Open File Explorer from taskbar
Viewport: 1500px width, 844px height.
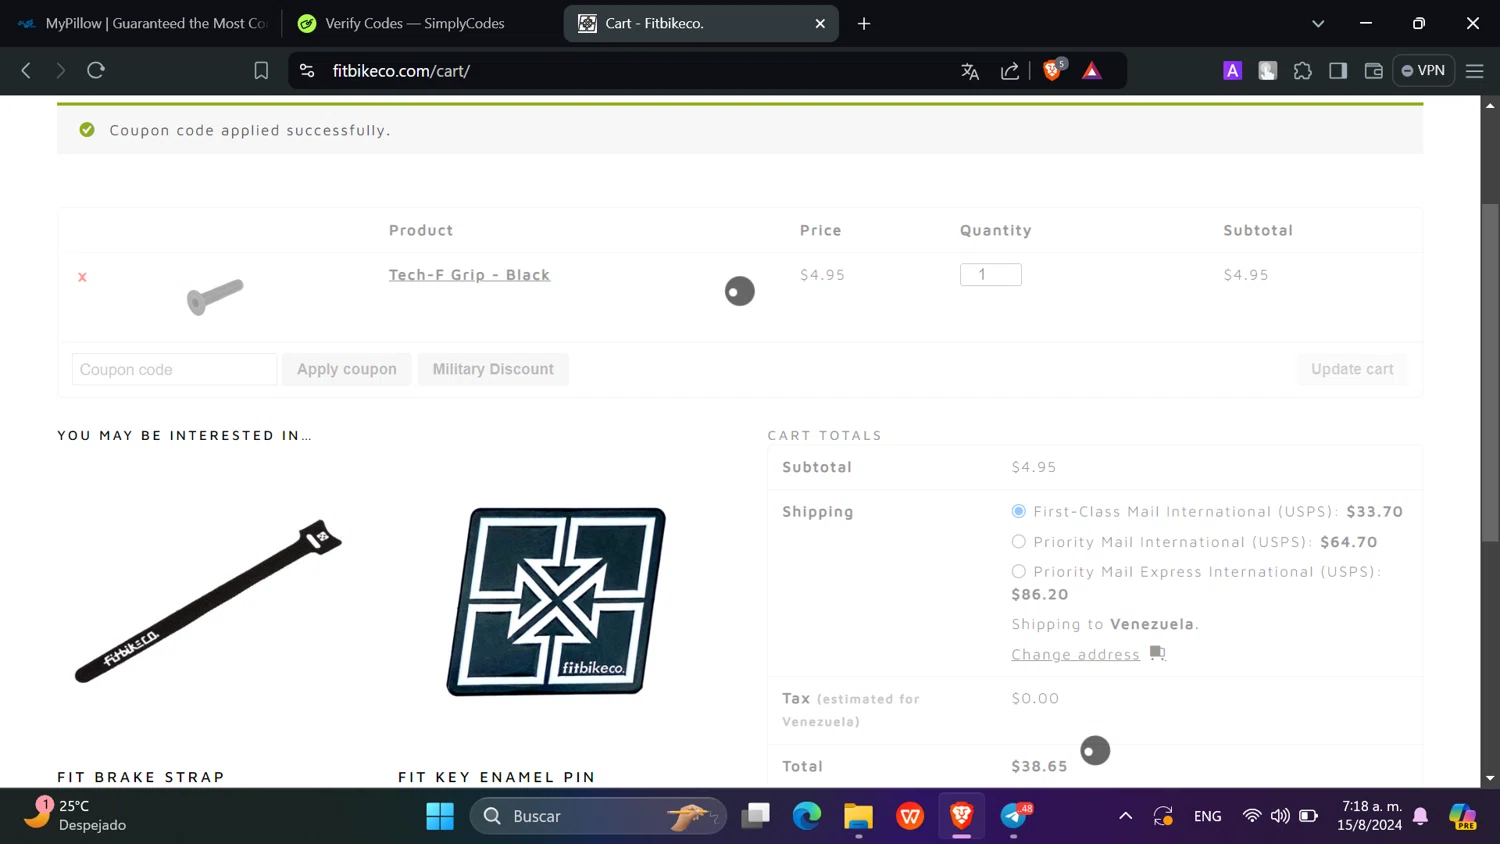click(858, 816)
